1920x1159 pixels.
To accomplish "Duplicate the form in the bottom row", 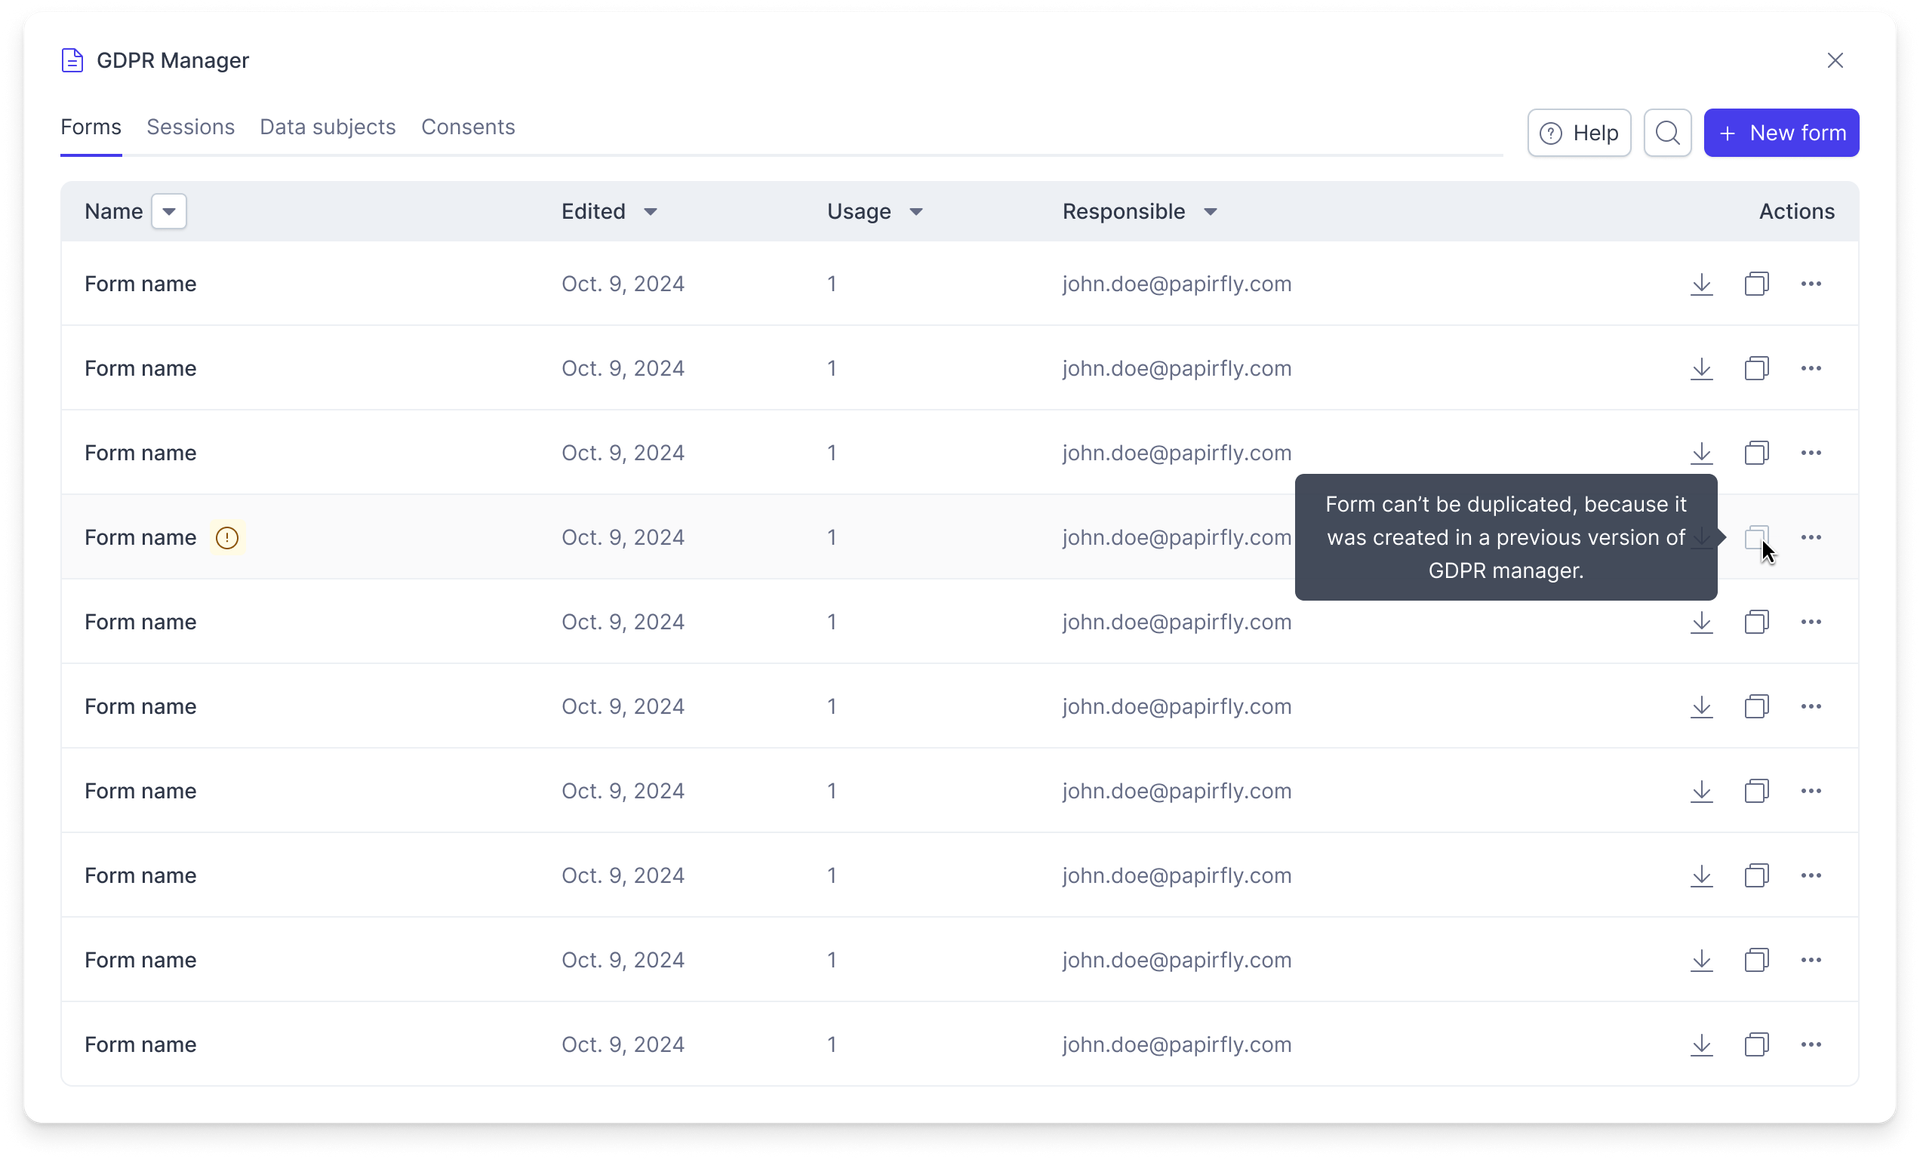I will pyautogui.click(x=1757, y=1045).
